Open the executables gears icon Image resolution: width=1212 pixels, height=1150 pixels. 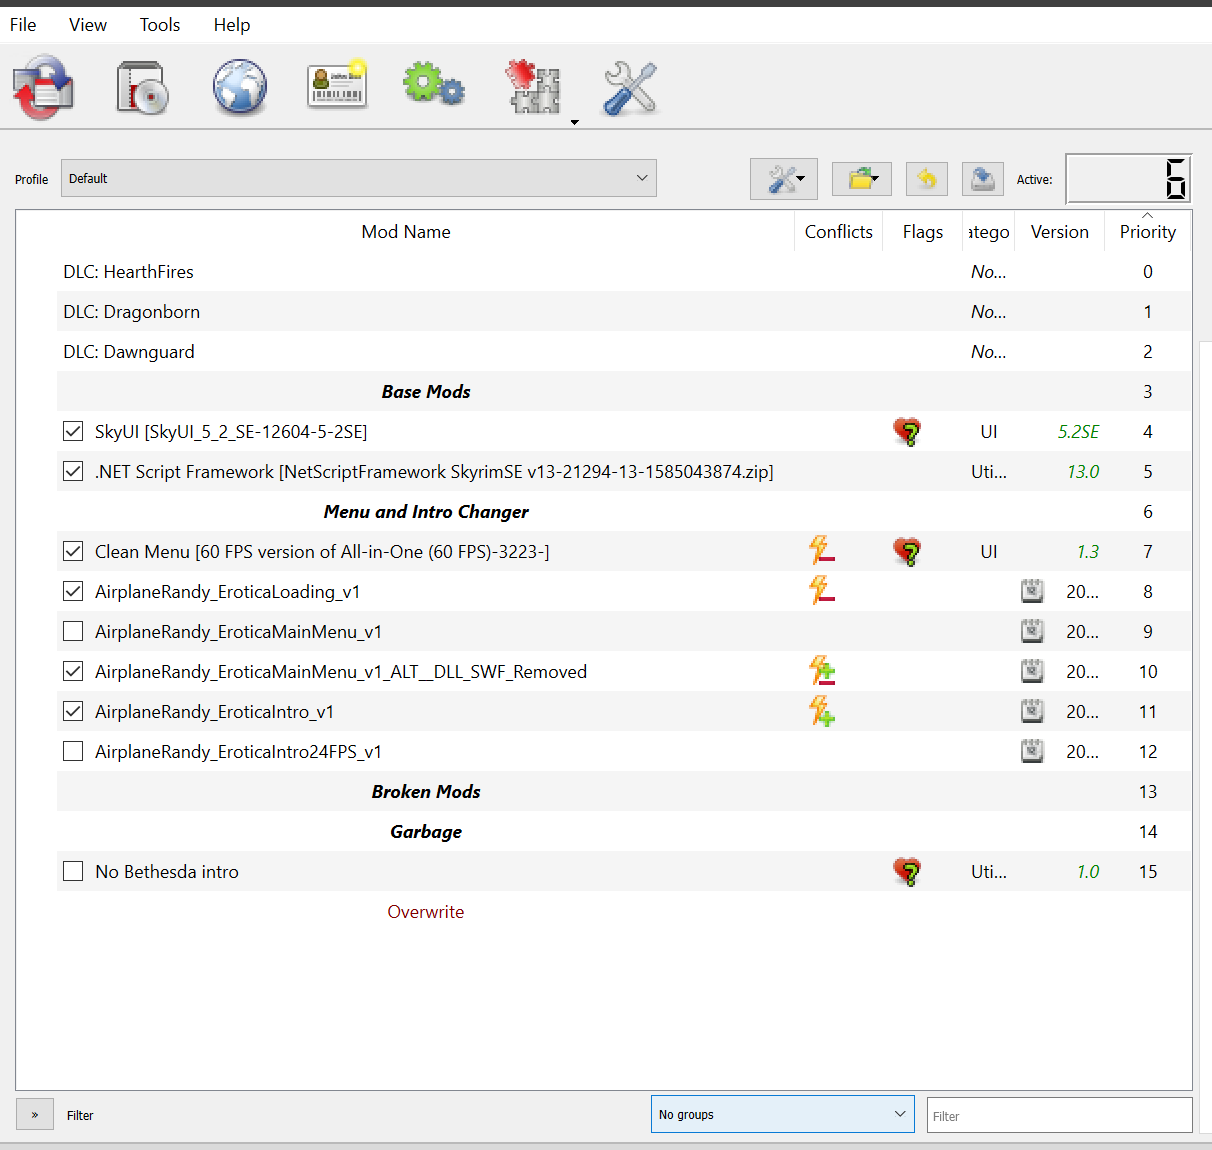434,84
